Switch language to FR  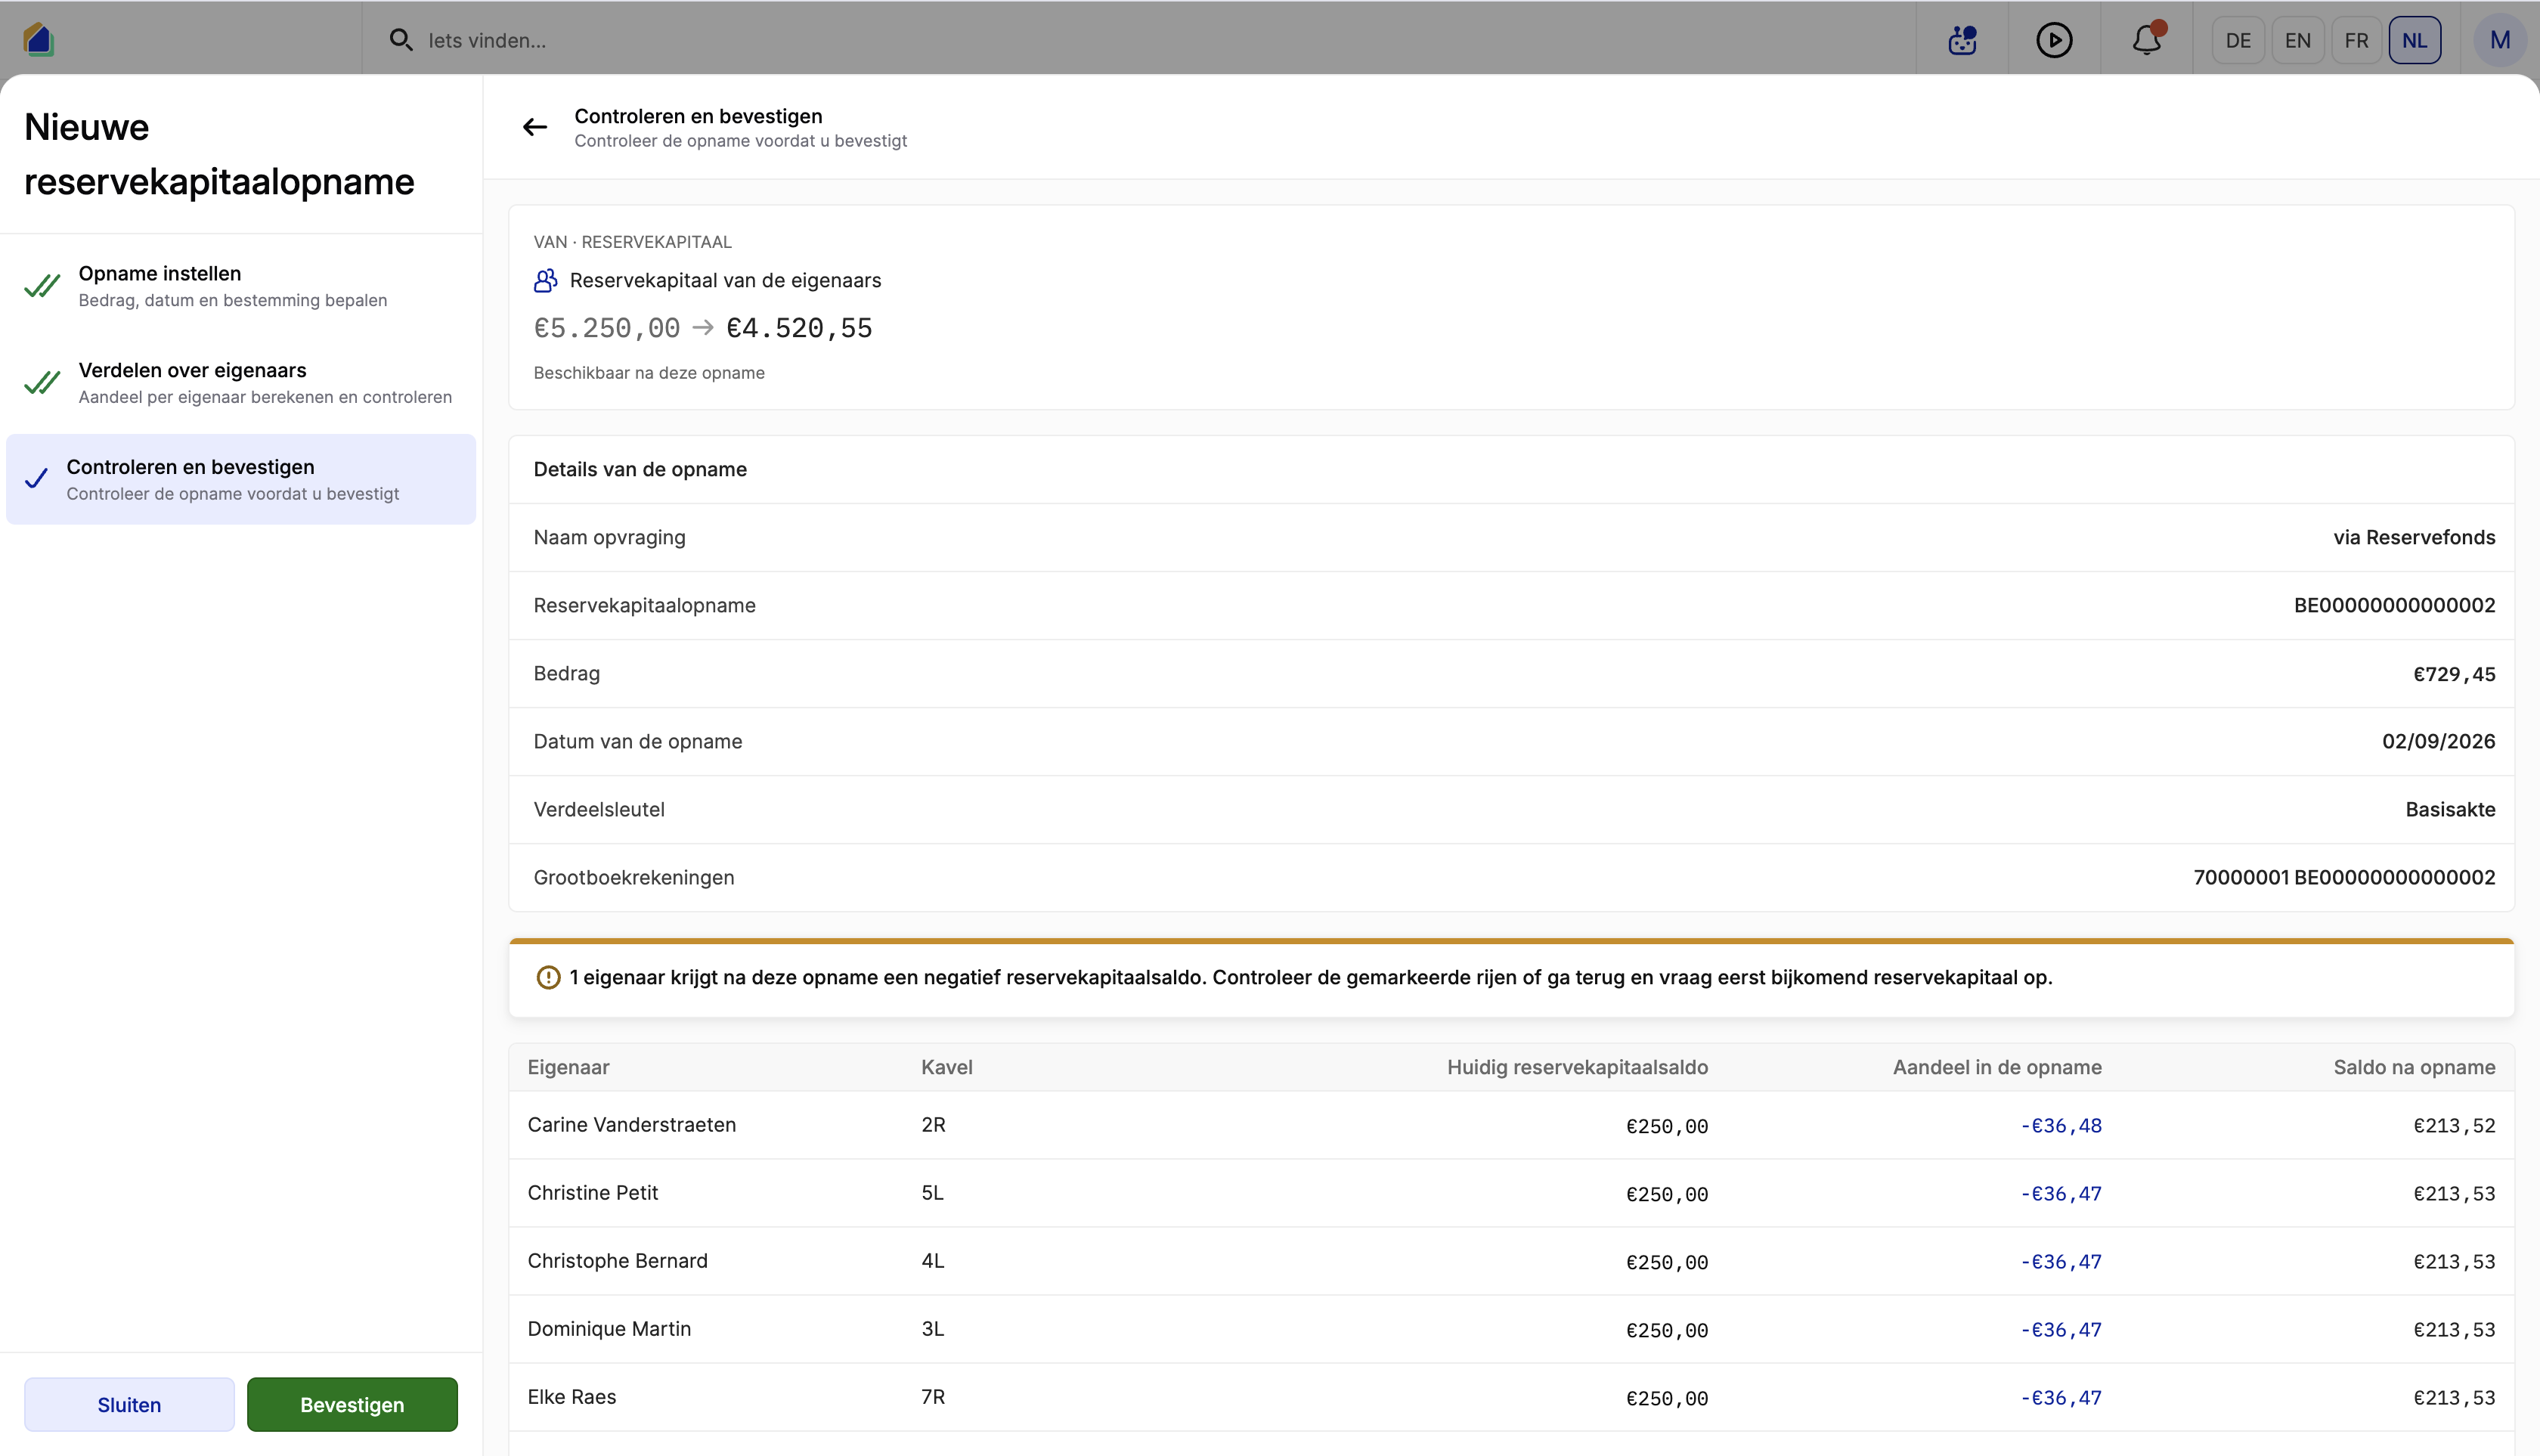pyautogui.click(x=2356, y=40)
